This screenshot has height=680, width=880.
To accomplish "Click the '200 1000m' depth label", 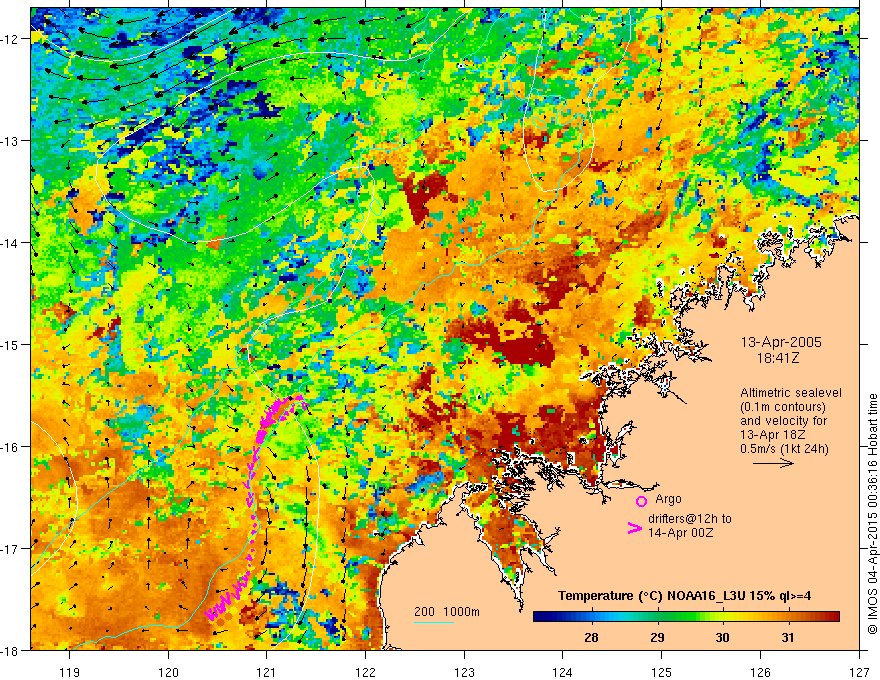I will point(447,612).
